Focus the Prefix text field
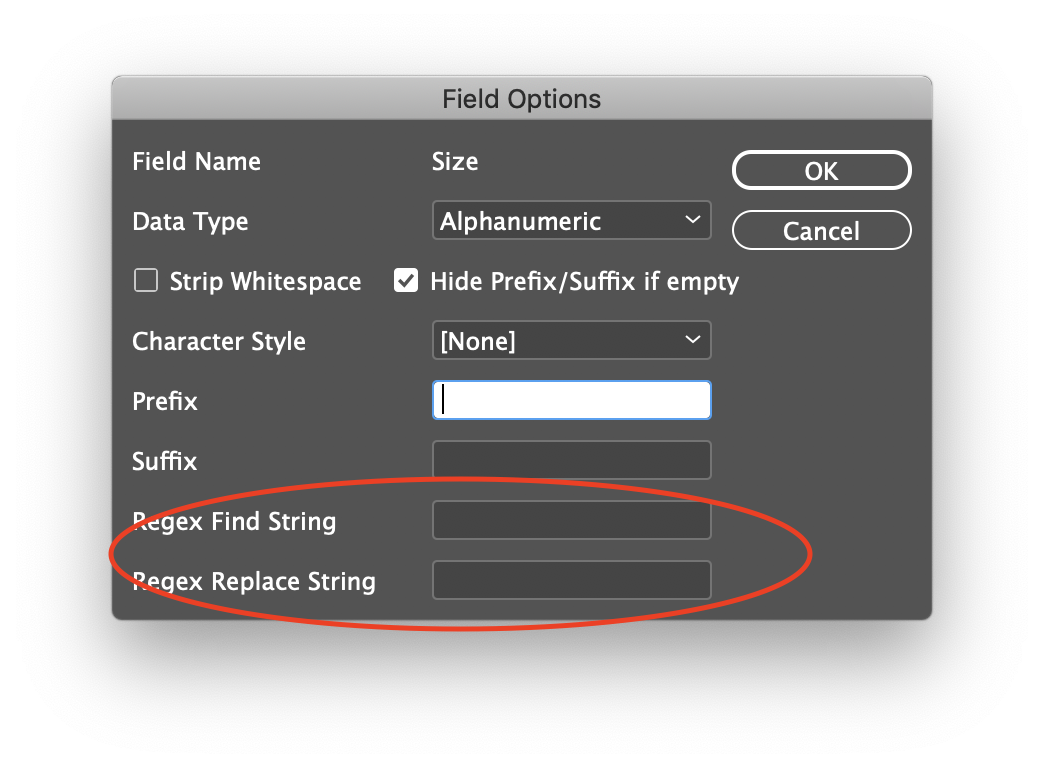This screenshot has height=768, width=1044. pos(571,400)
